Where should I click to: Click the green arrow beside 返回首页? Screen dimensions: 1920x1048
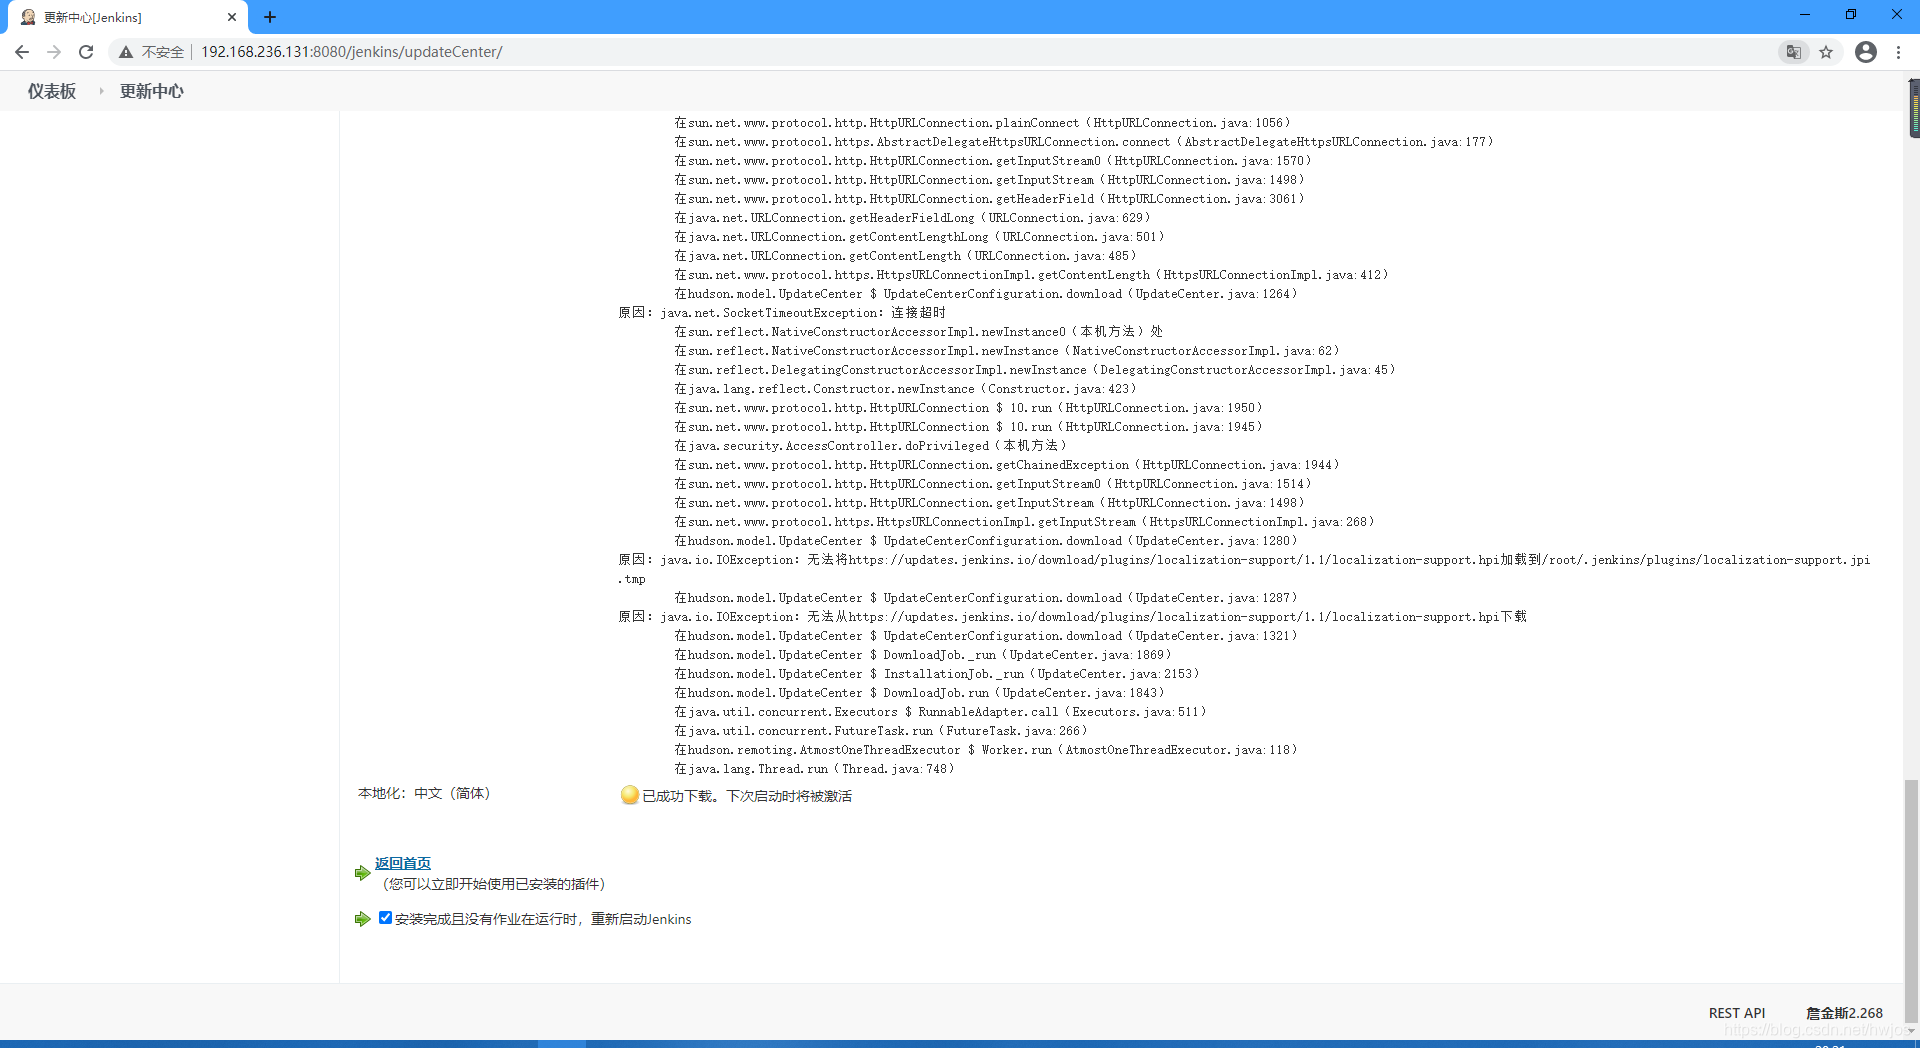coord(362,873)
